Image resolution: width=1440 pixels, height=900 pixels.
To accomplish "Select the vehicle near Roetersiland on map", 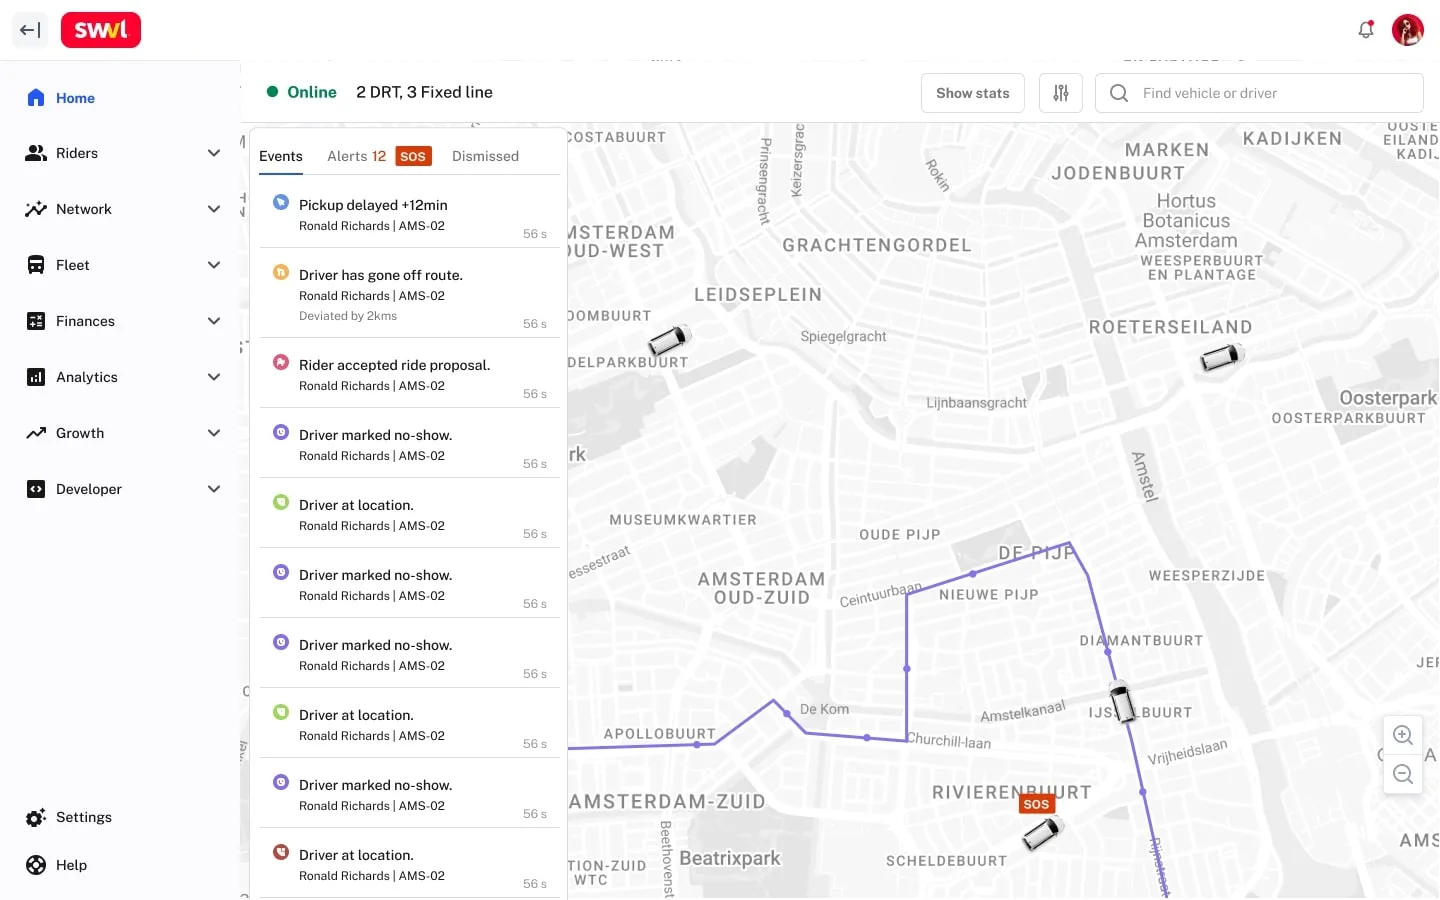I will point(1221,357).
